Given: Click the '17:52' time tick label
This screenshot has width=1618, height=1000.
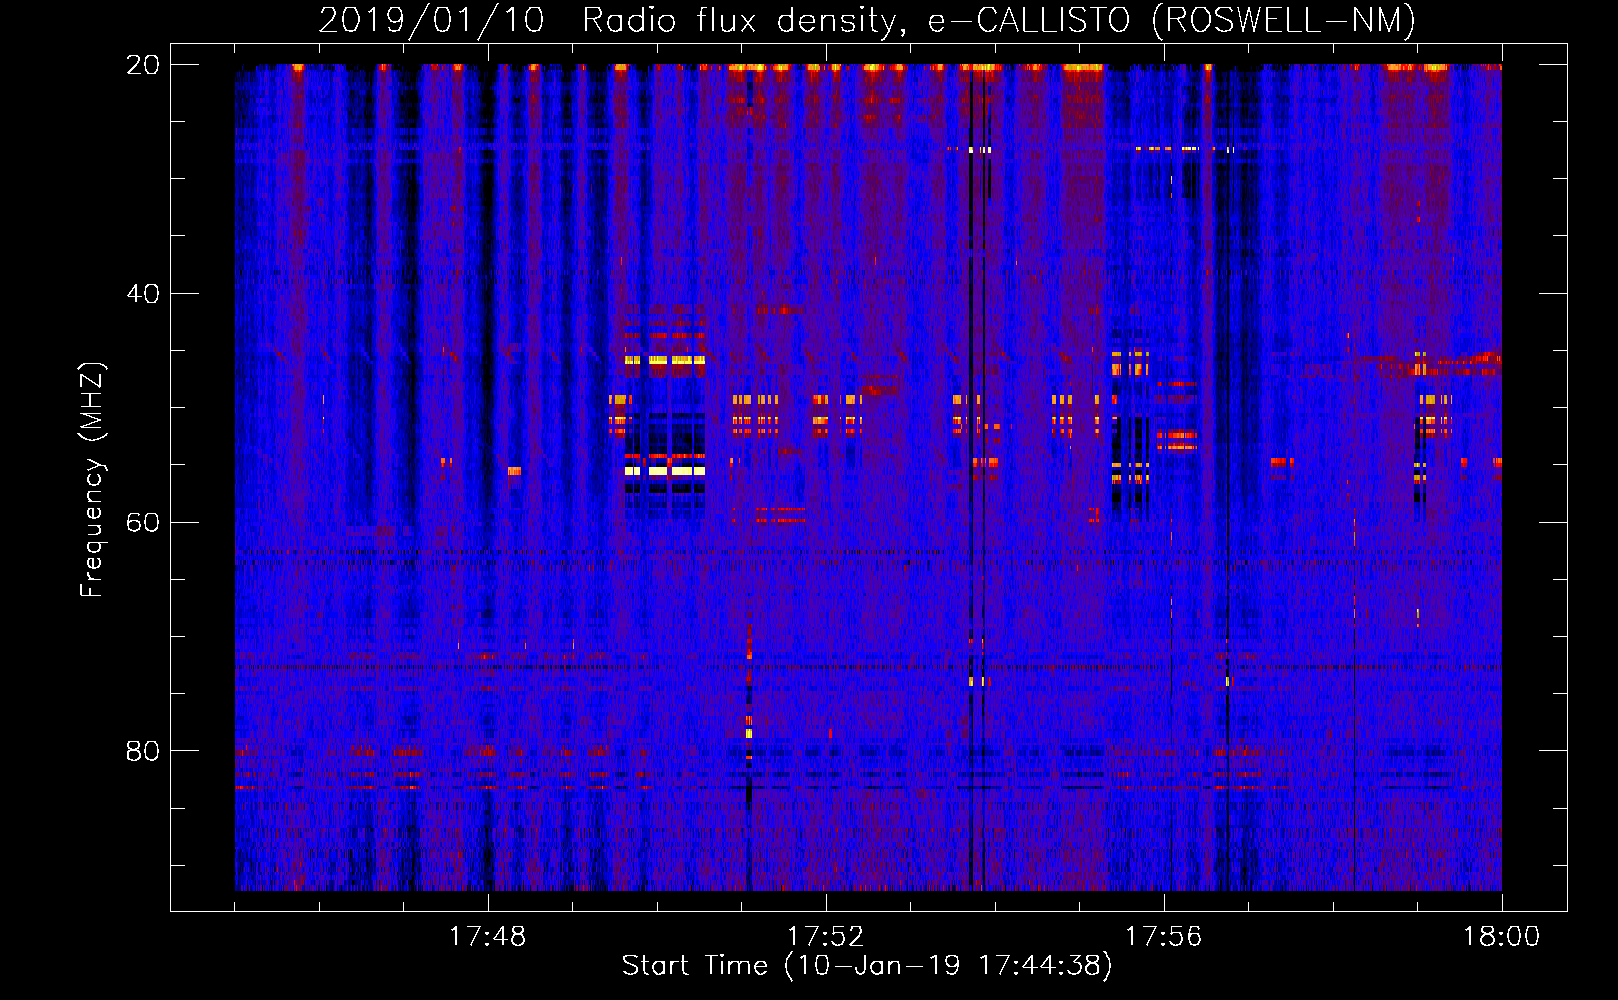Looking at the screenshot, I should click(x=826, y=937).
